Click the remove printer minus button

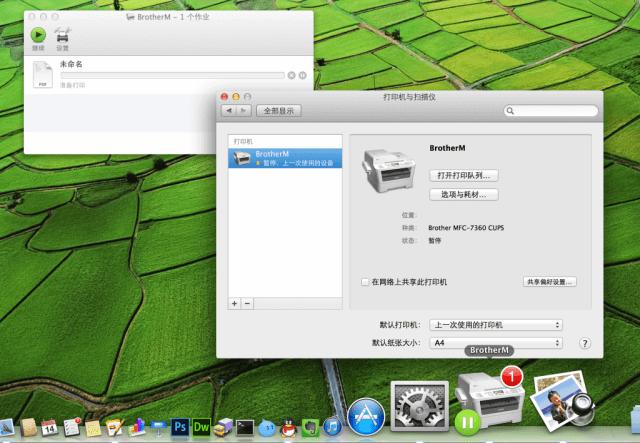(247, 302)
